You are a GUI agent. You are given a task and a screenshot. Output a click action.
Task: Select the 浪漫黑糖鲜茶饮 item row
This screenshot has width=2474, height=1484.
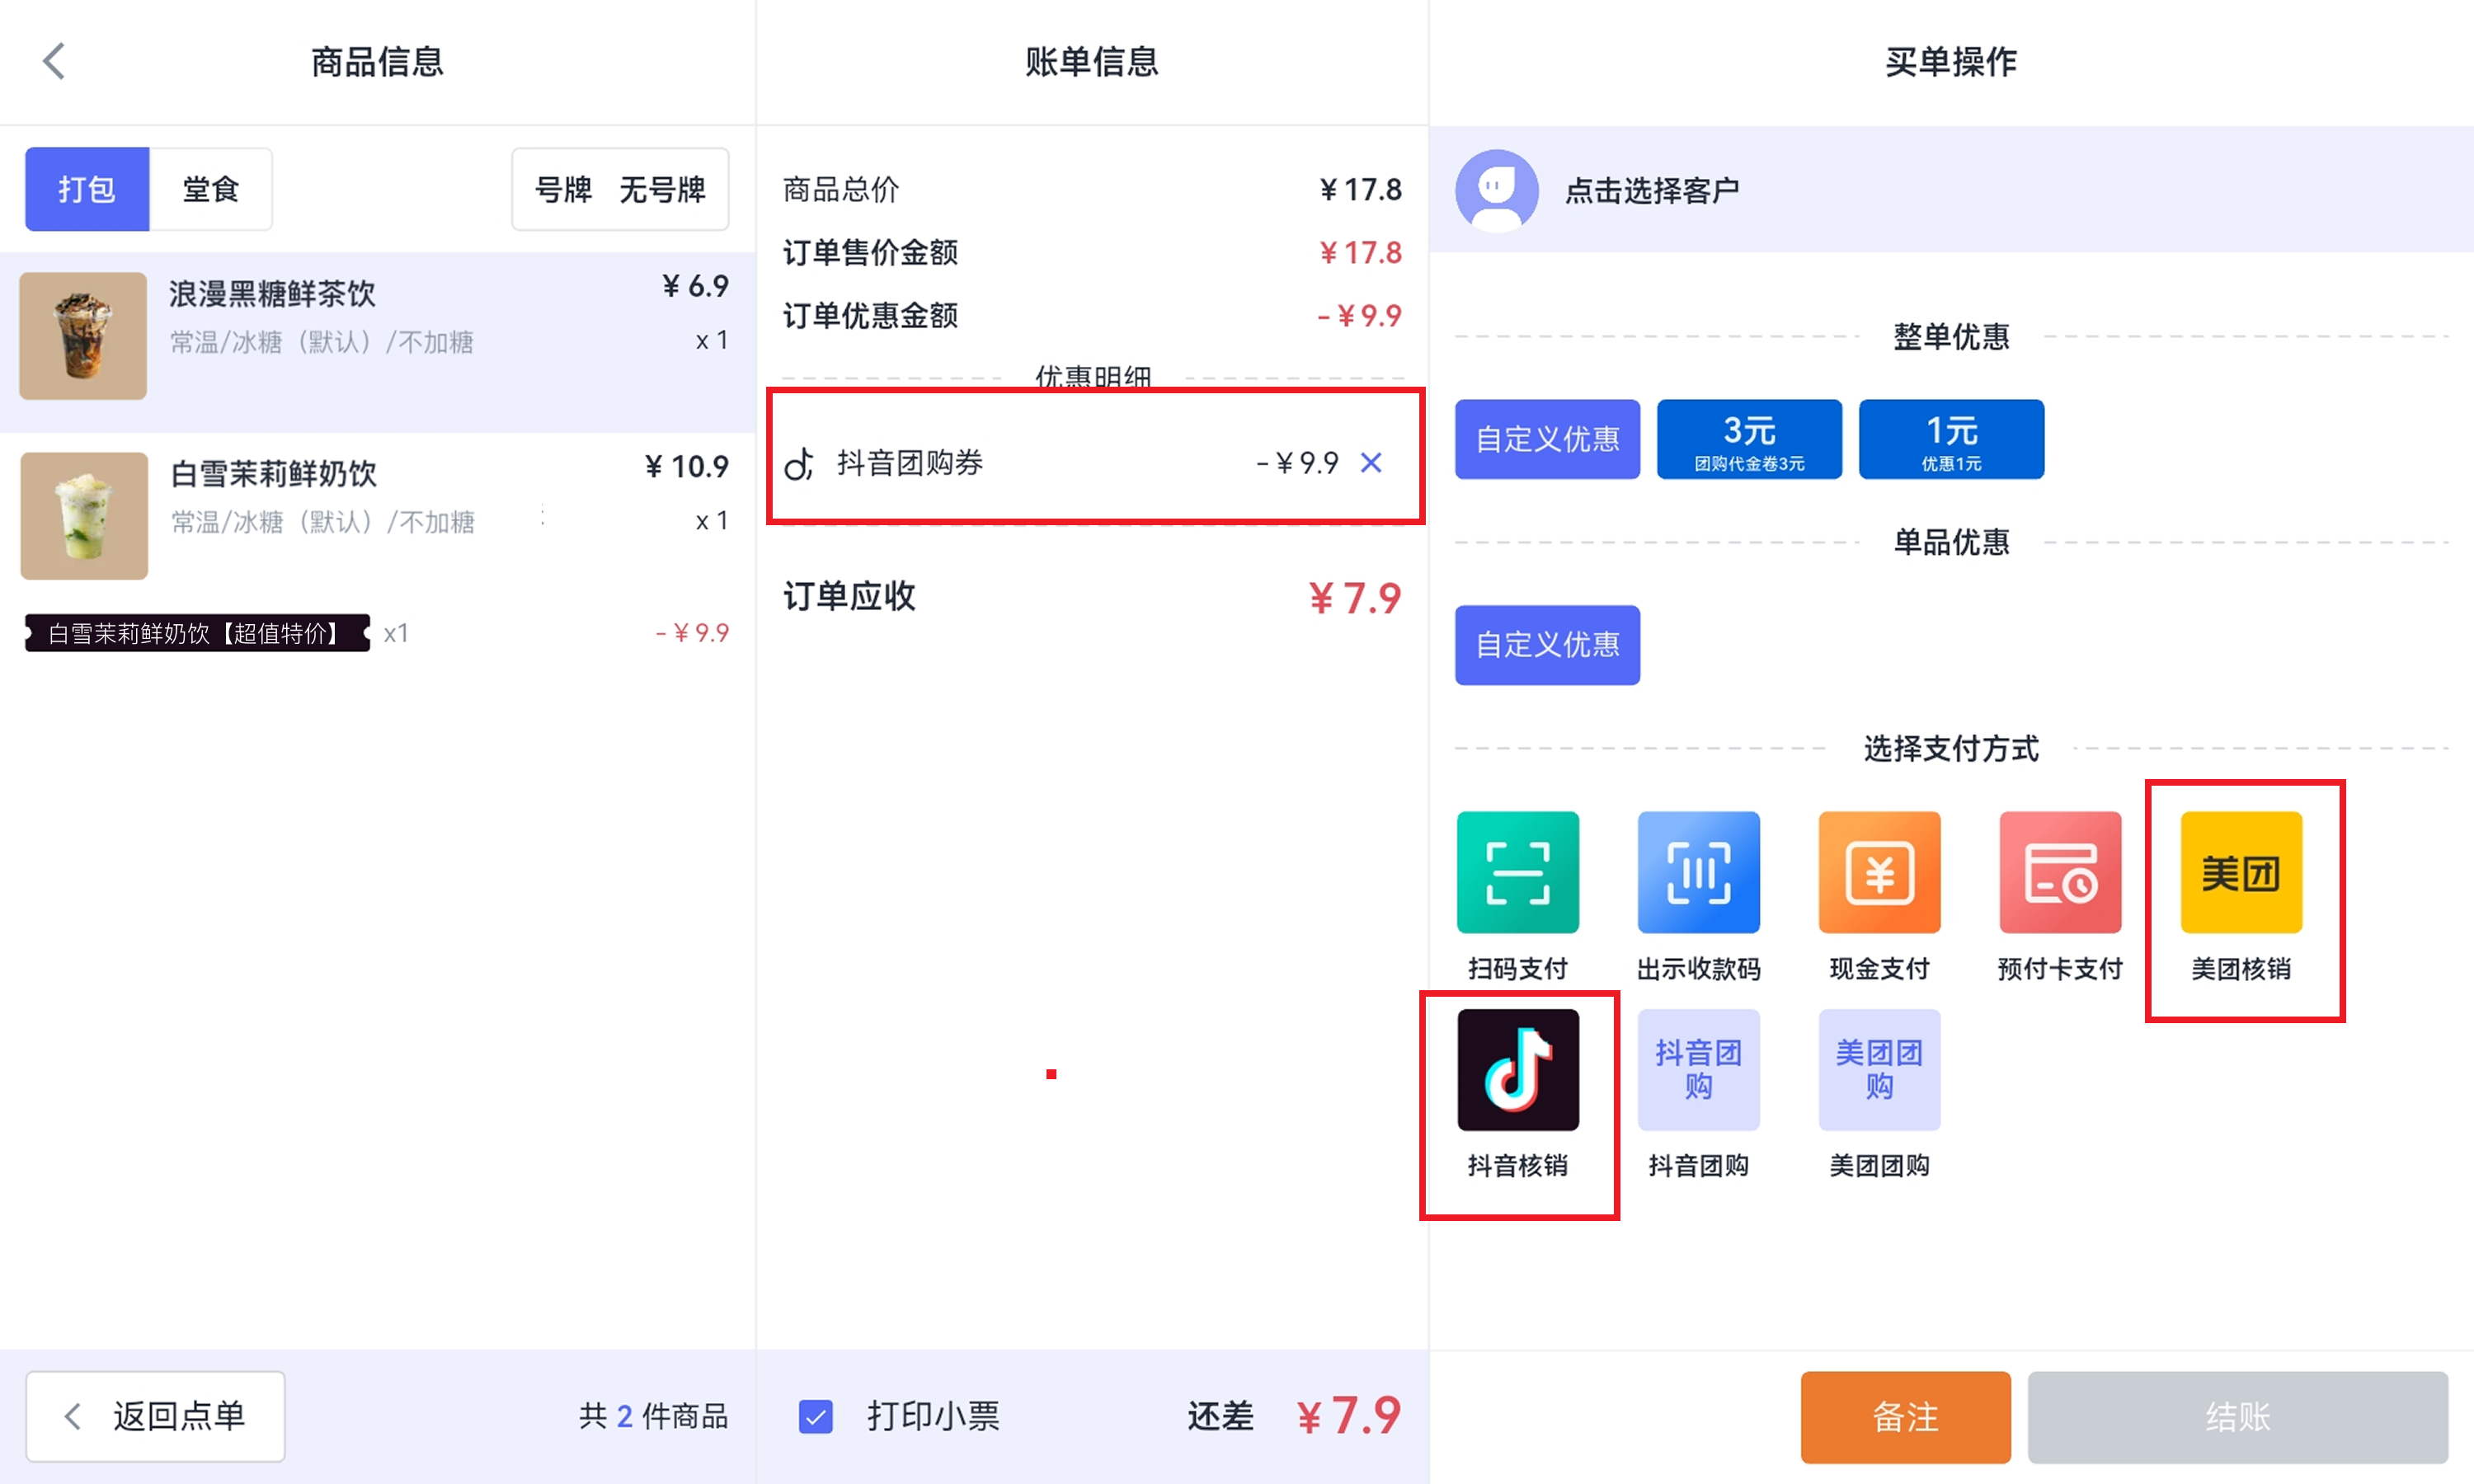coord(377,342)
